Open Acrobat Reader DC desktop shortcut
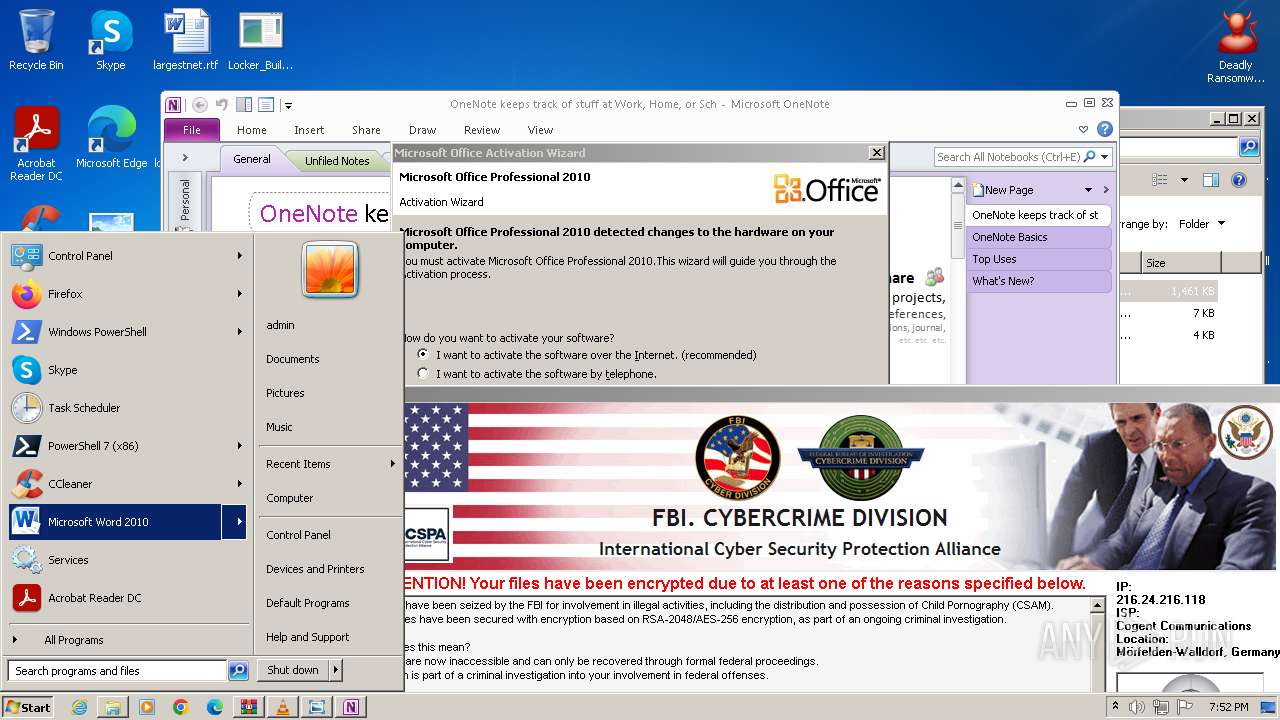This screenshot has height=720, width=1280. point(37,144)
